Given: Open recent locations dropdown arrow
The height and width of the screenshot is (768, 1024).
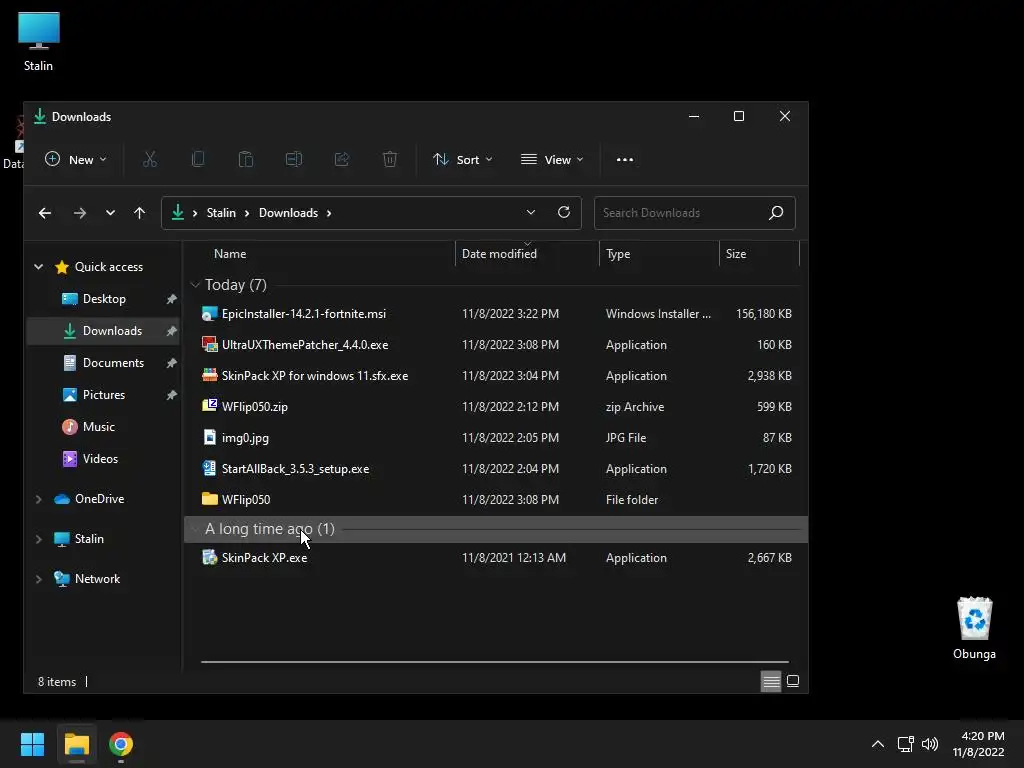Looking at the screenshot, I should (x=110, y=213).
